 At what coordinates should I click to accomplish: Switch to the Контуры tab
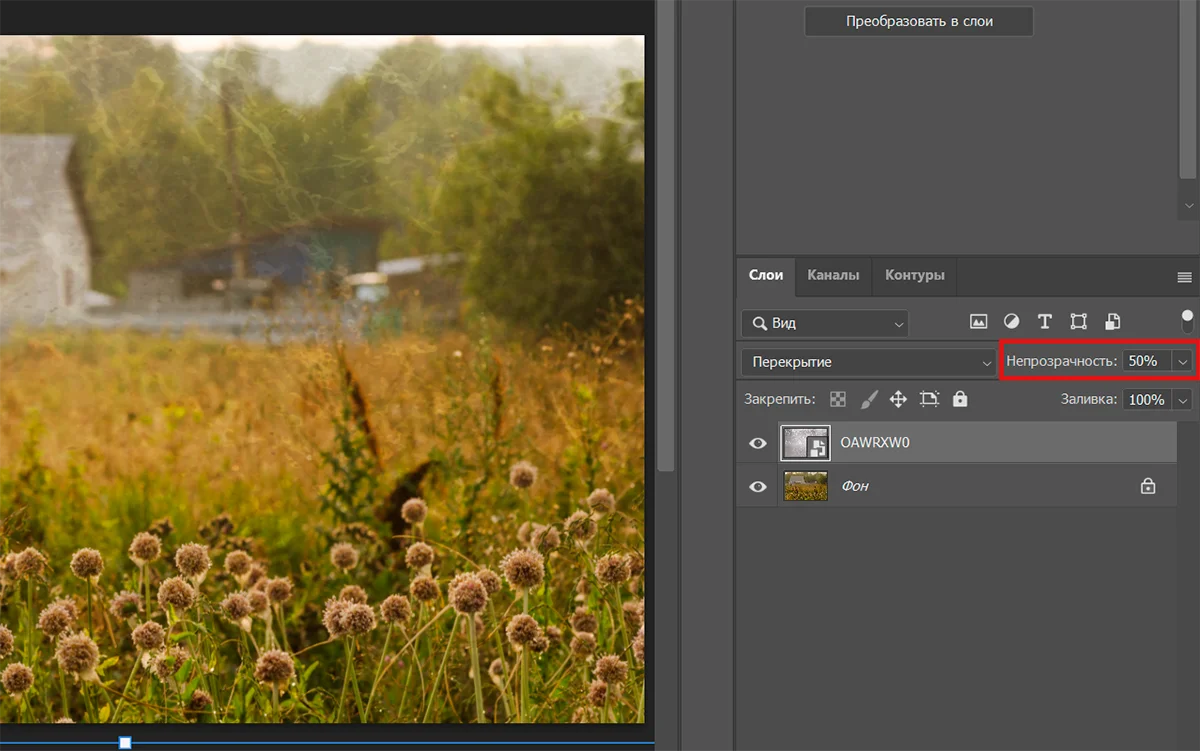click(914, 275)
